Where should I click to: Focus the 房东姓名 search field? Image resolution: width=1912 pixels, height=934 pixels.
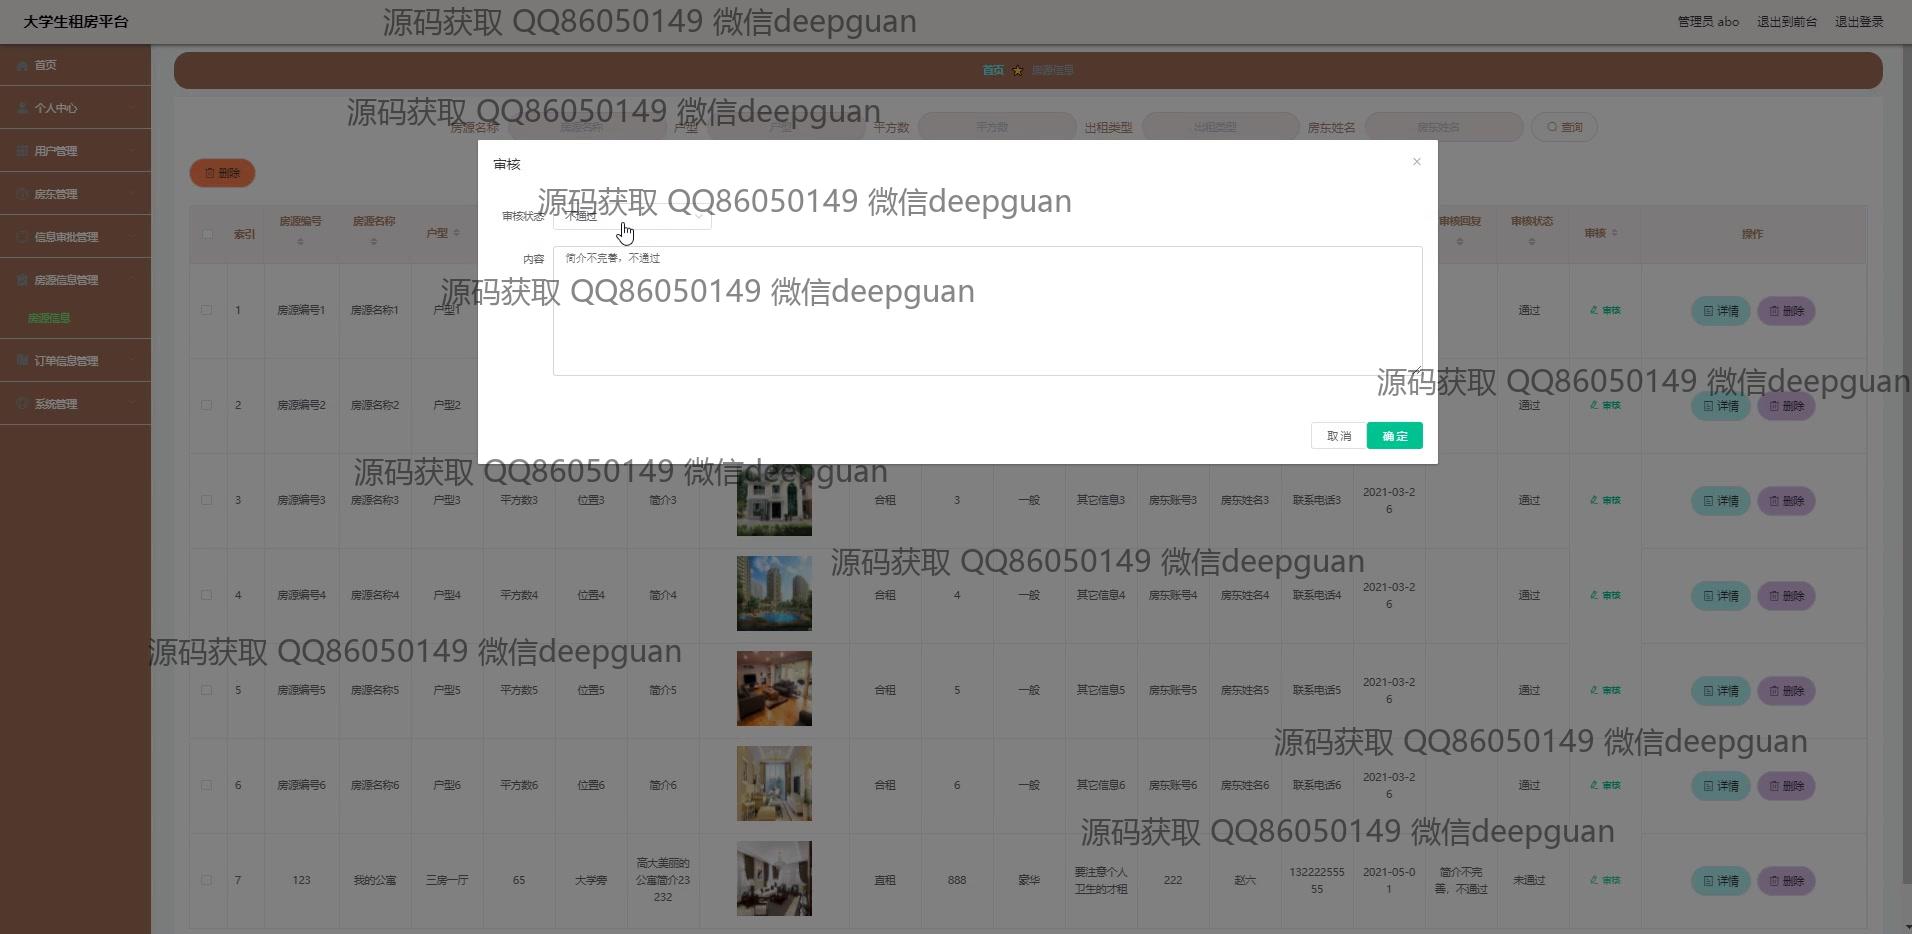[1444, 127]
